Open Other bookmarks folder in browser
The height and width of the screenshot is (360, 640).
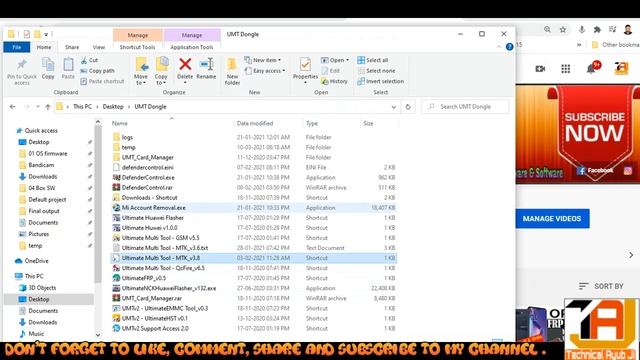pyautogui.click(x=616, y=45)
